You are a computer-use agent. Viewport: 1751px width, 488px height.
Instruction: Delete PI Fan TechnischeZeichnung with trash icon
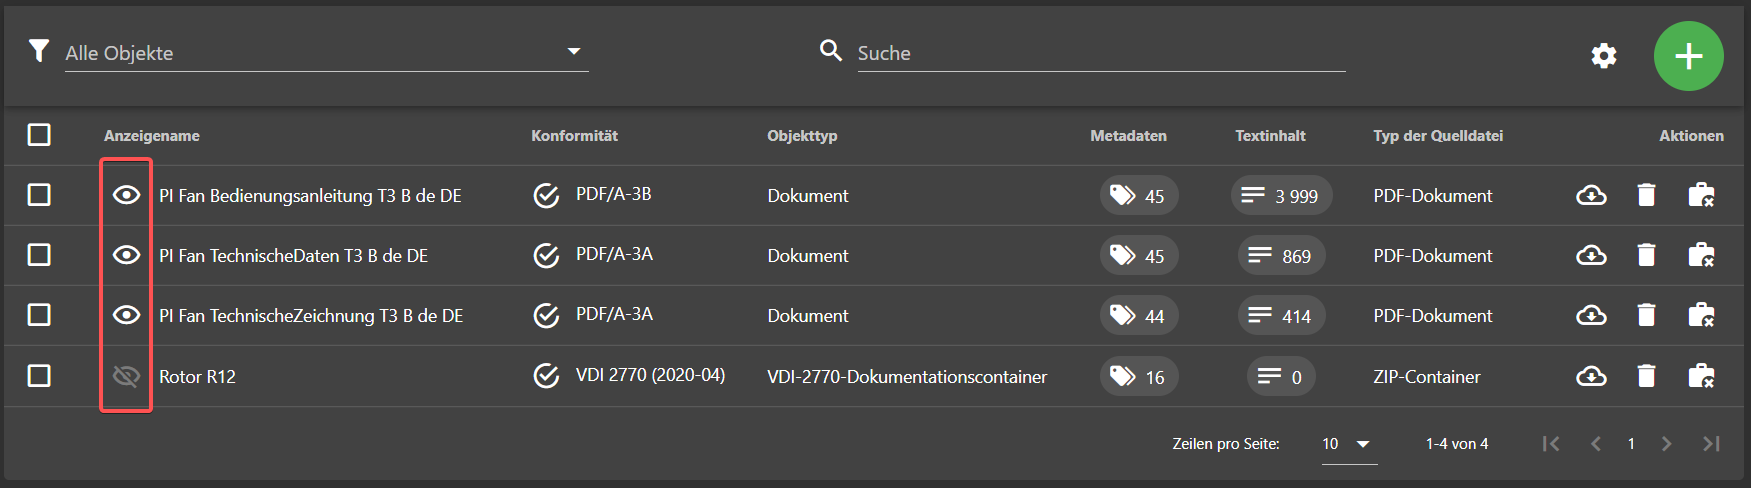click(x=1646, y=316)
